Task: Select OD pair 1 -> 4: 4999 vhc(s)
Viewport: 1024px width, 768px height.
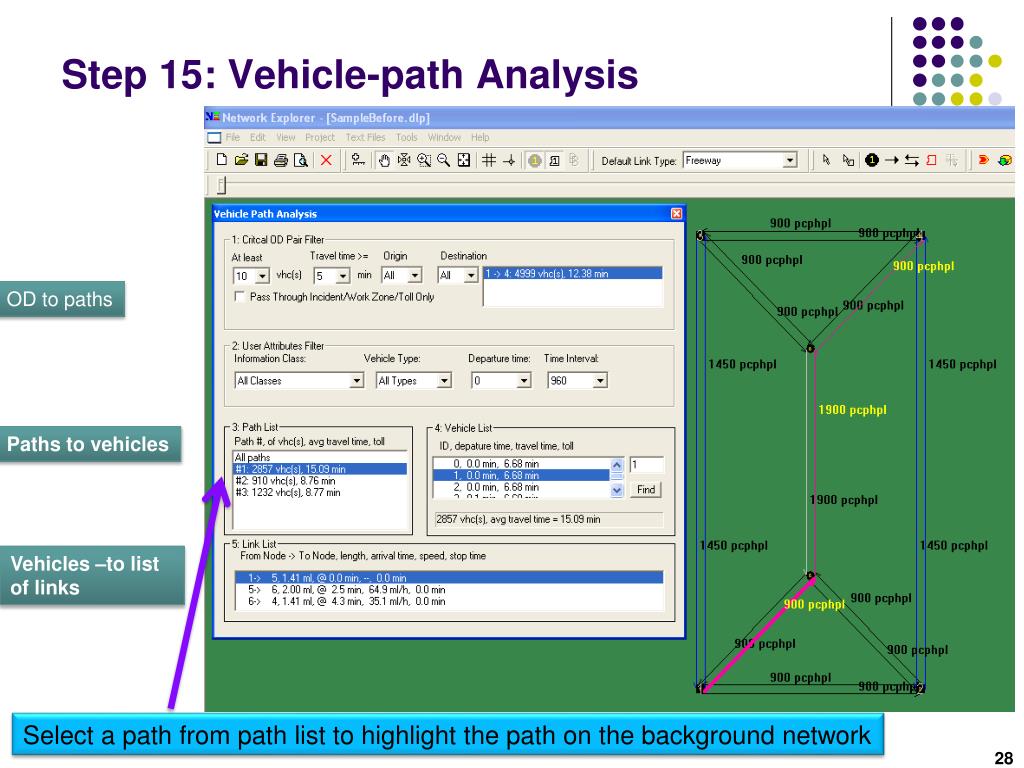Action: 573,274
